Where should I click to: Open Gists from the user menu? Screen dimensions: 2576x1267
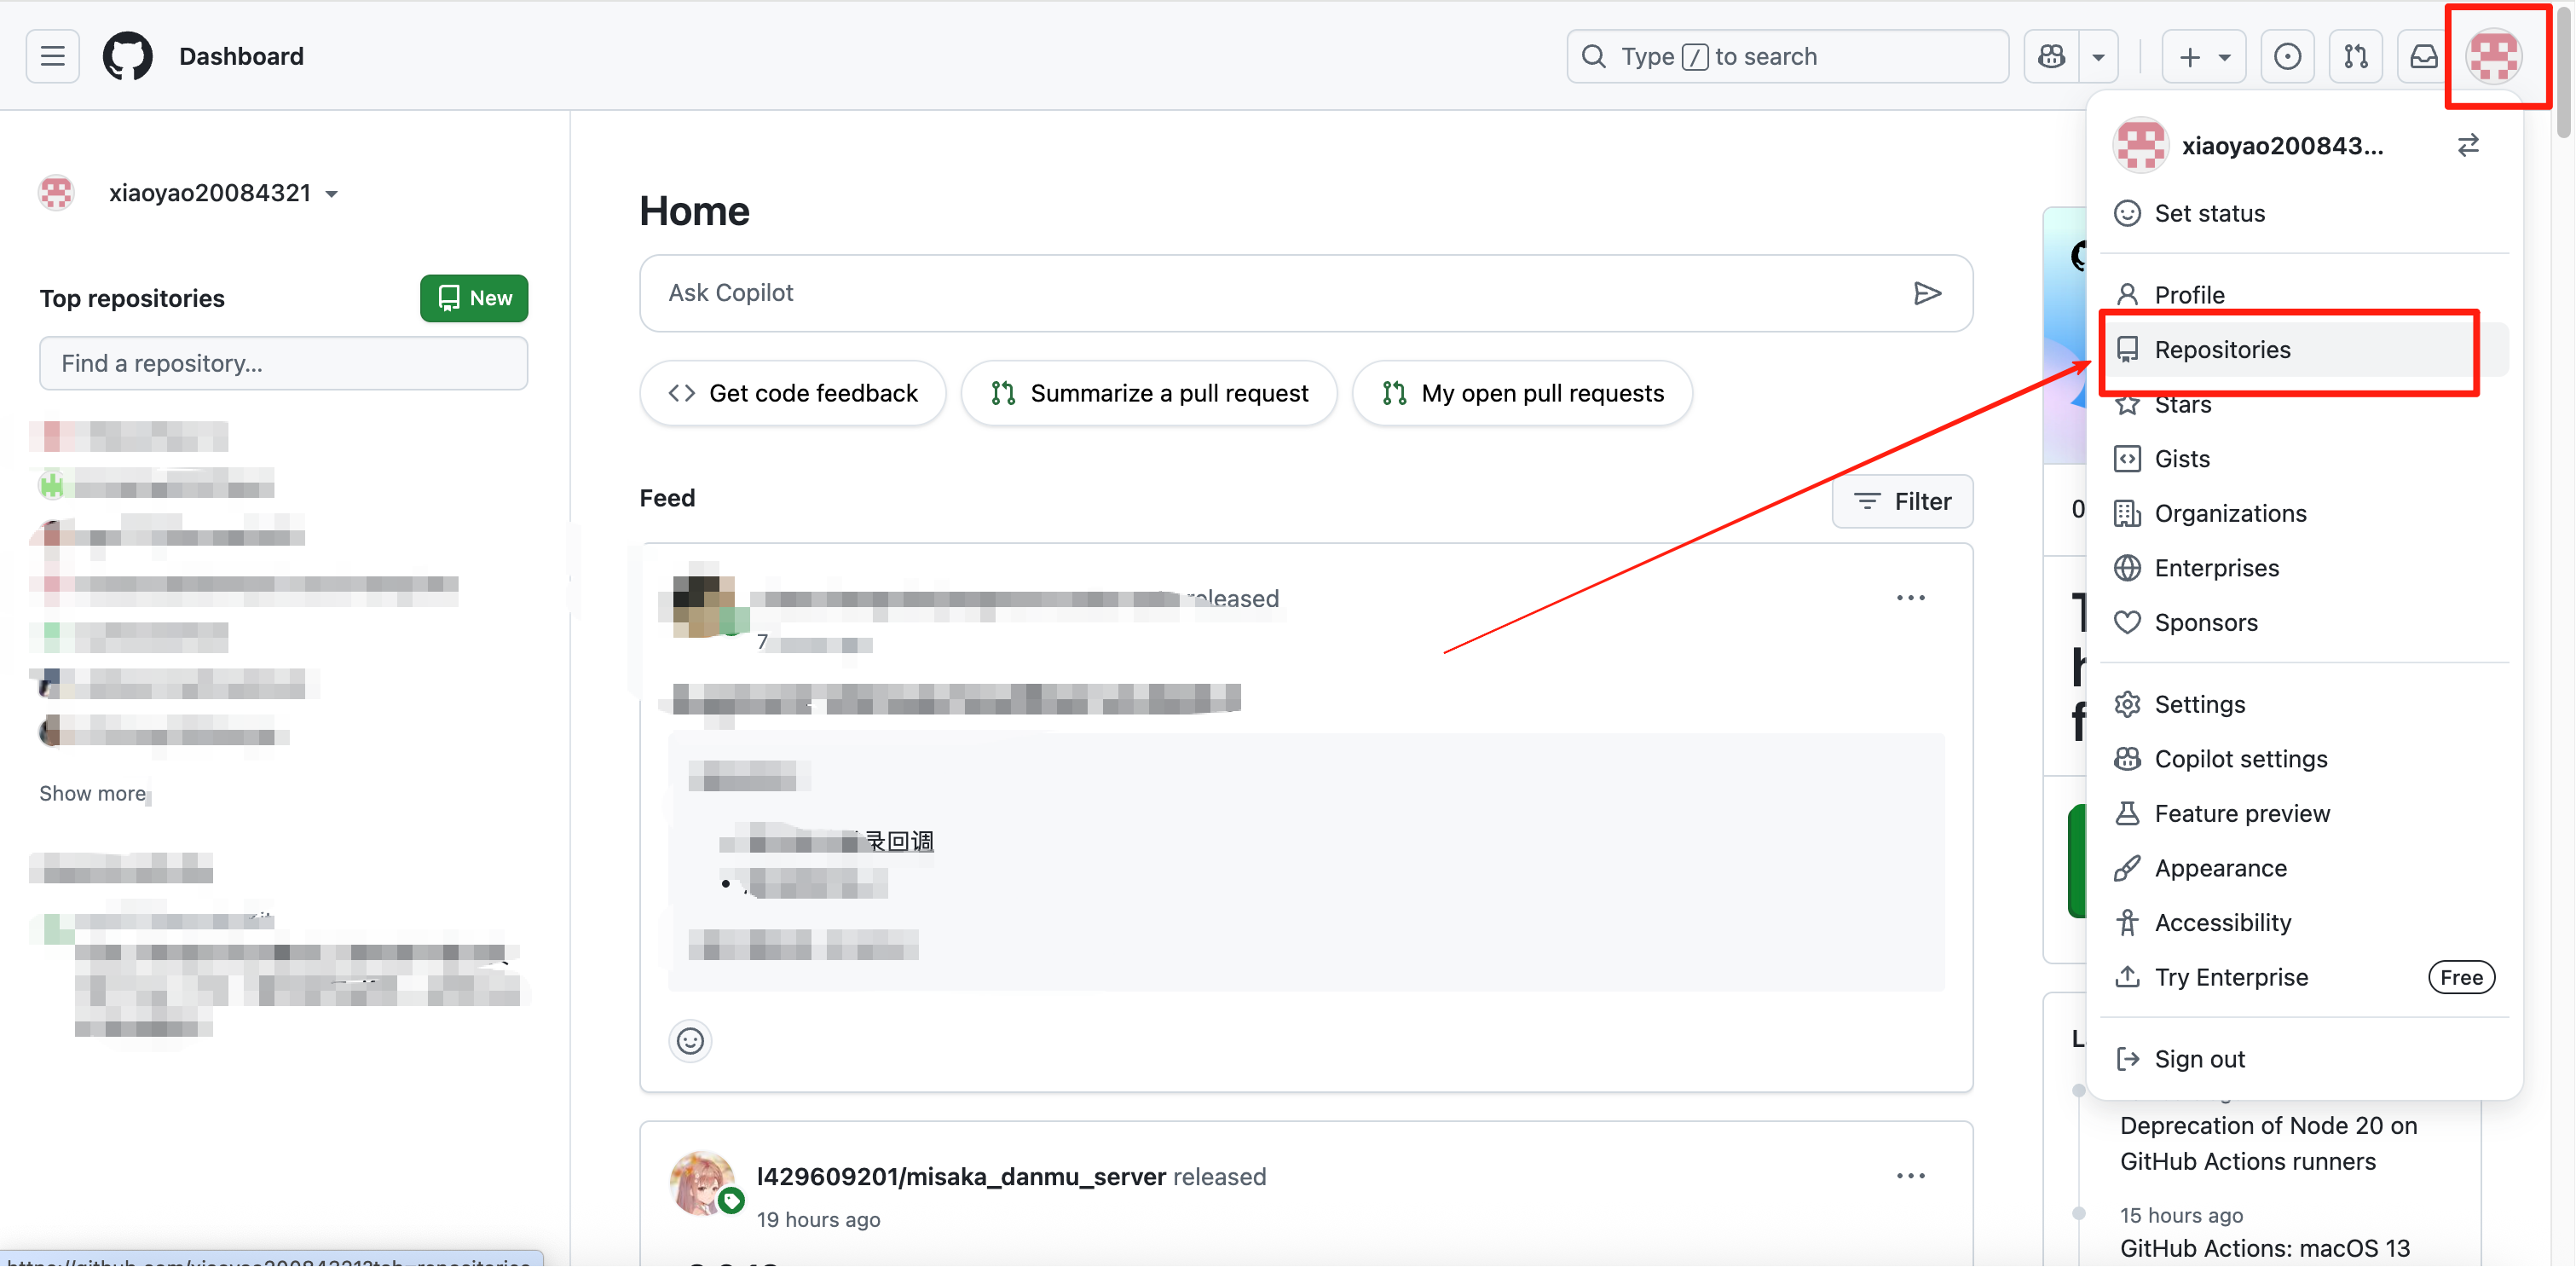2304,458
